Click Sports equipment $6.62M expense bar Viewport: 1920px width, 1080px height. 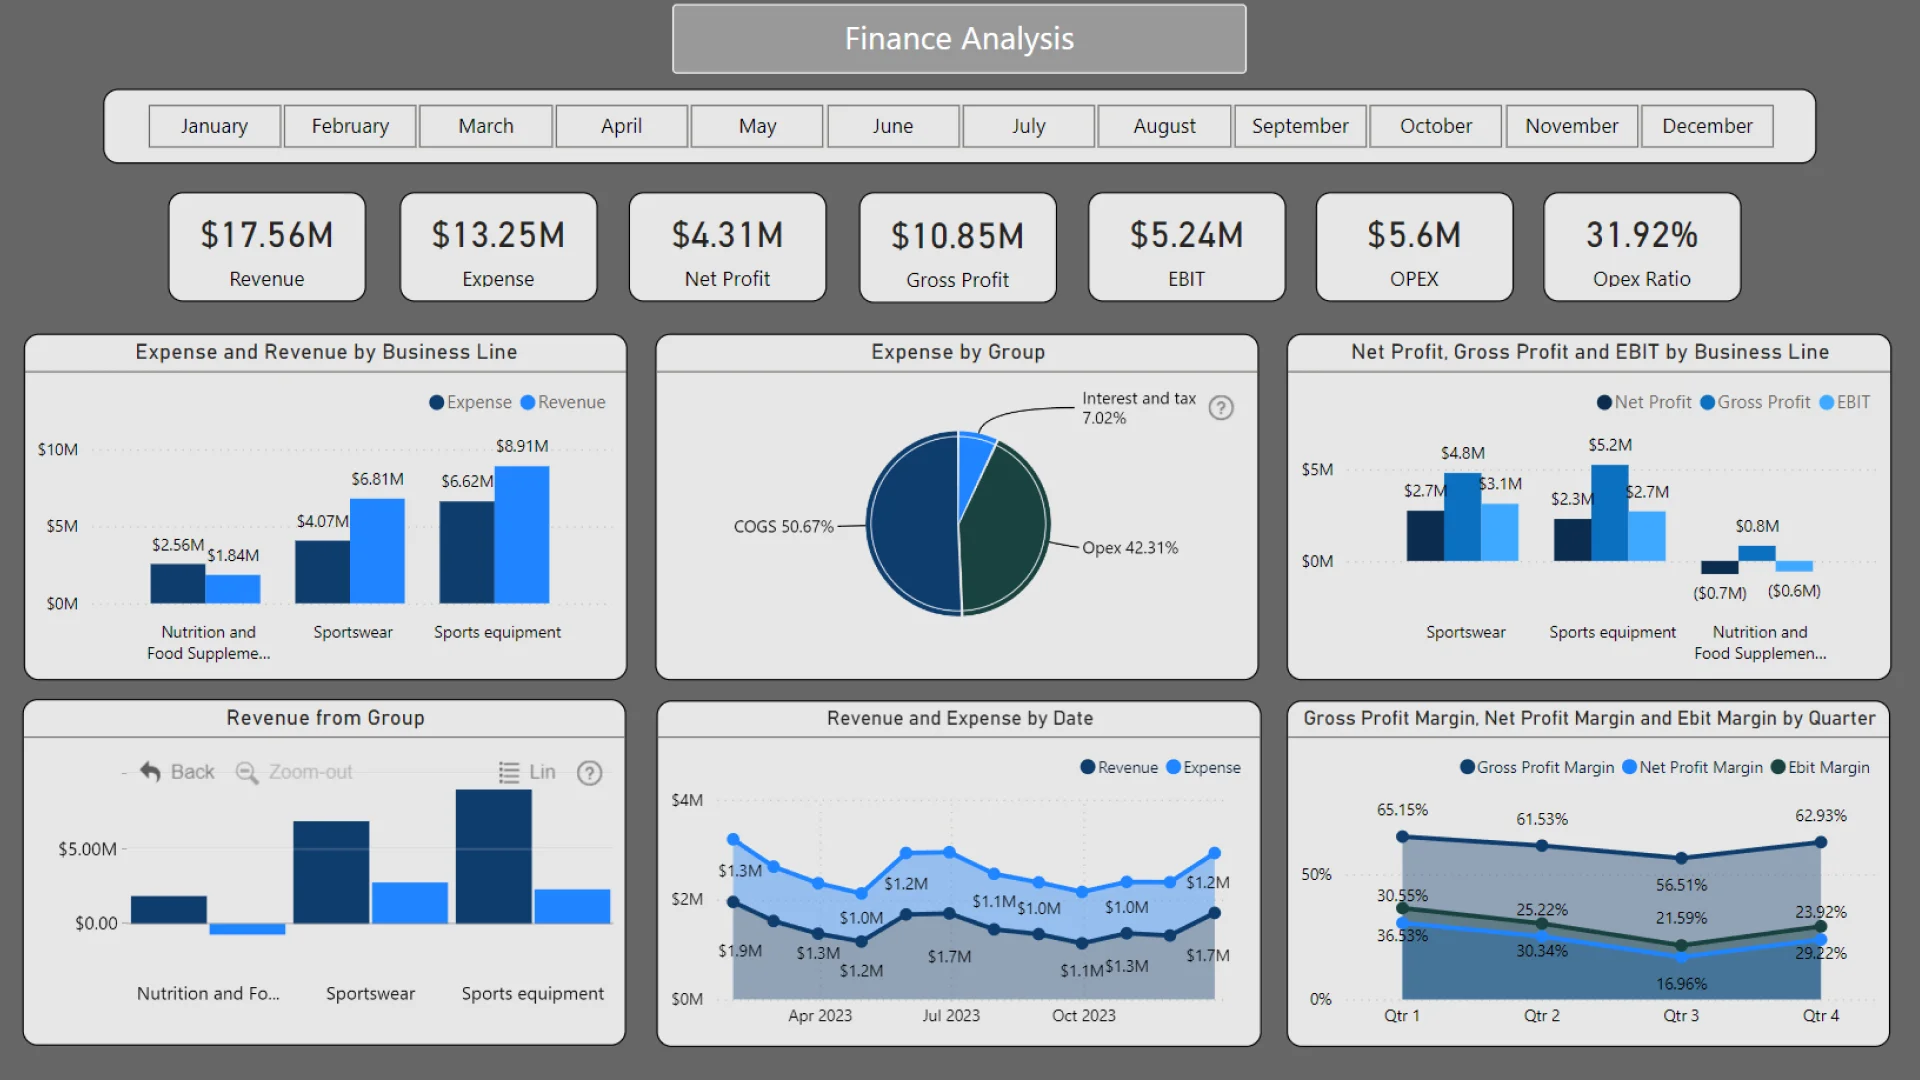click(467, 552)
